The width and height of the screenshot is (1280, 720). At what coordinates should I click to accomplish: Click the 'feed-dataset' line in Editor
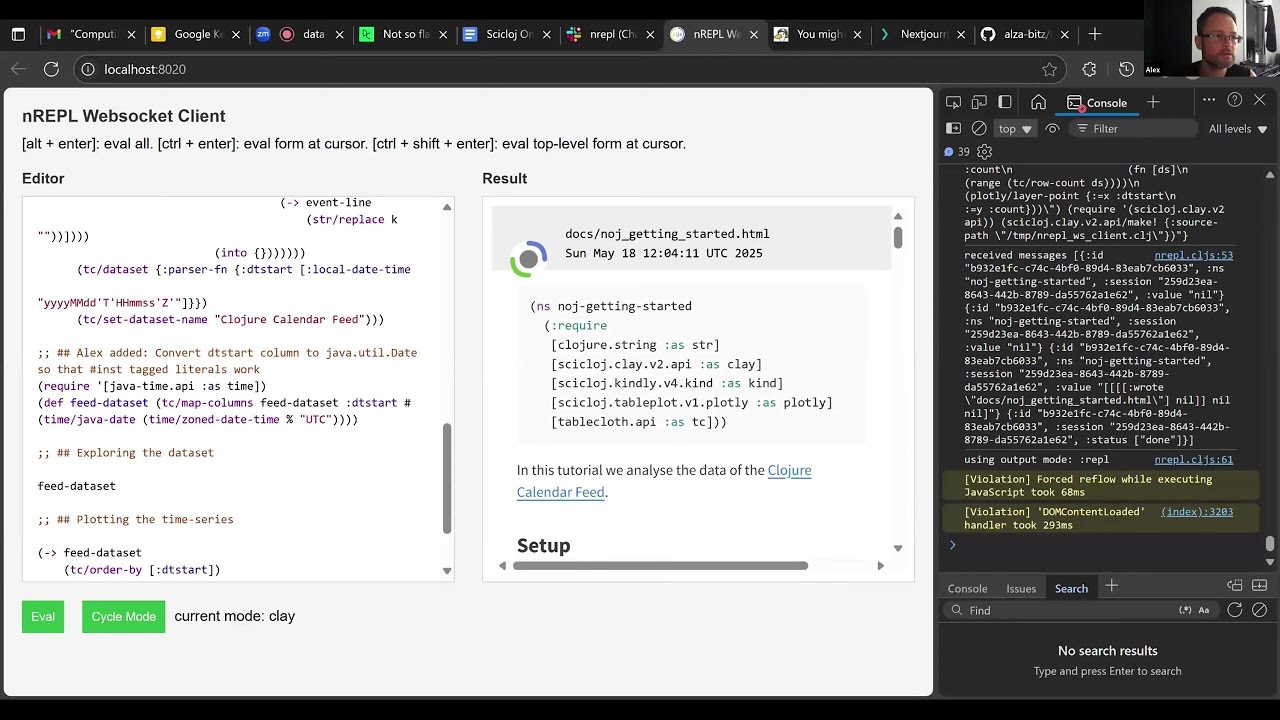point(77,486)
